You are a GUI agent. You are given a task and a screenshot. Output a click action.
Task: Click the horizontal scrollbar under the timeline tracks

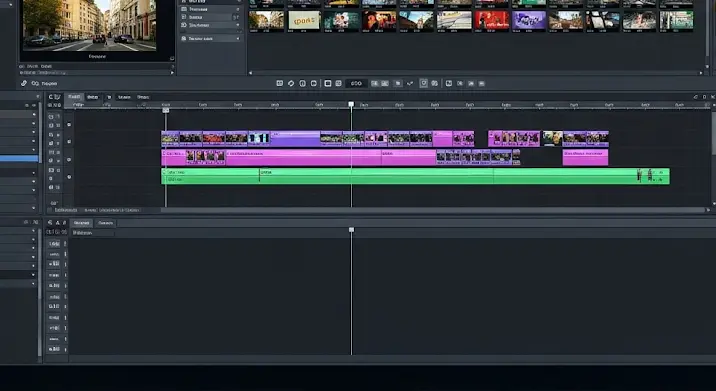tap(433, 210)
